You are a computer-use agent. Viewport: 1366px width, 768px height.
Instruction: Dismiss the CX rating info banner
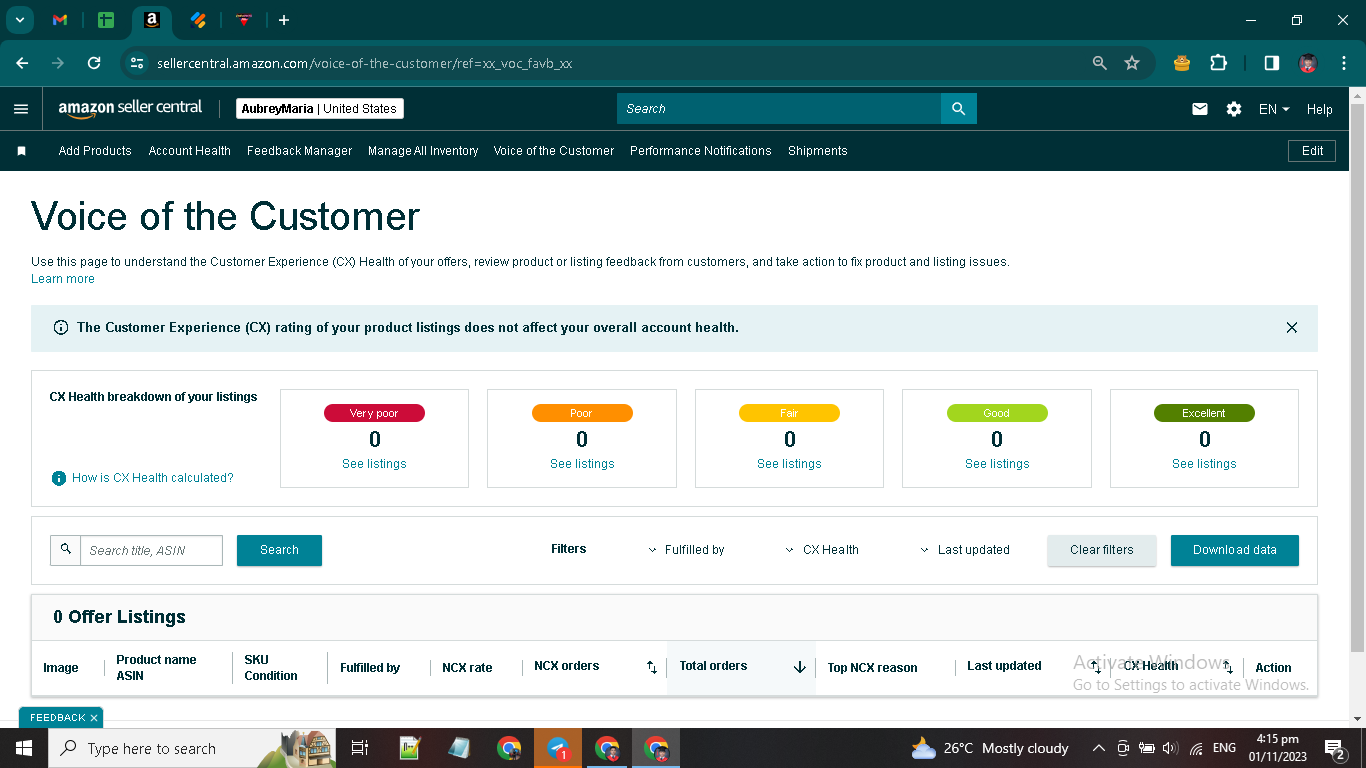click(x=1292, y=328)
